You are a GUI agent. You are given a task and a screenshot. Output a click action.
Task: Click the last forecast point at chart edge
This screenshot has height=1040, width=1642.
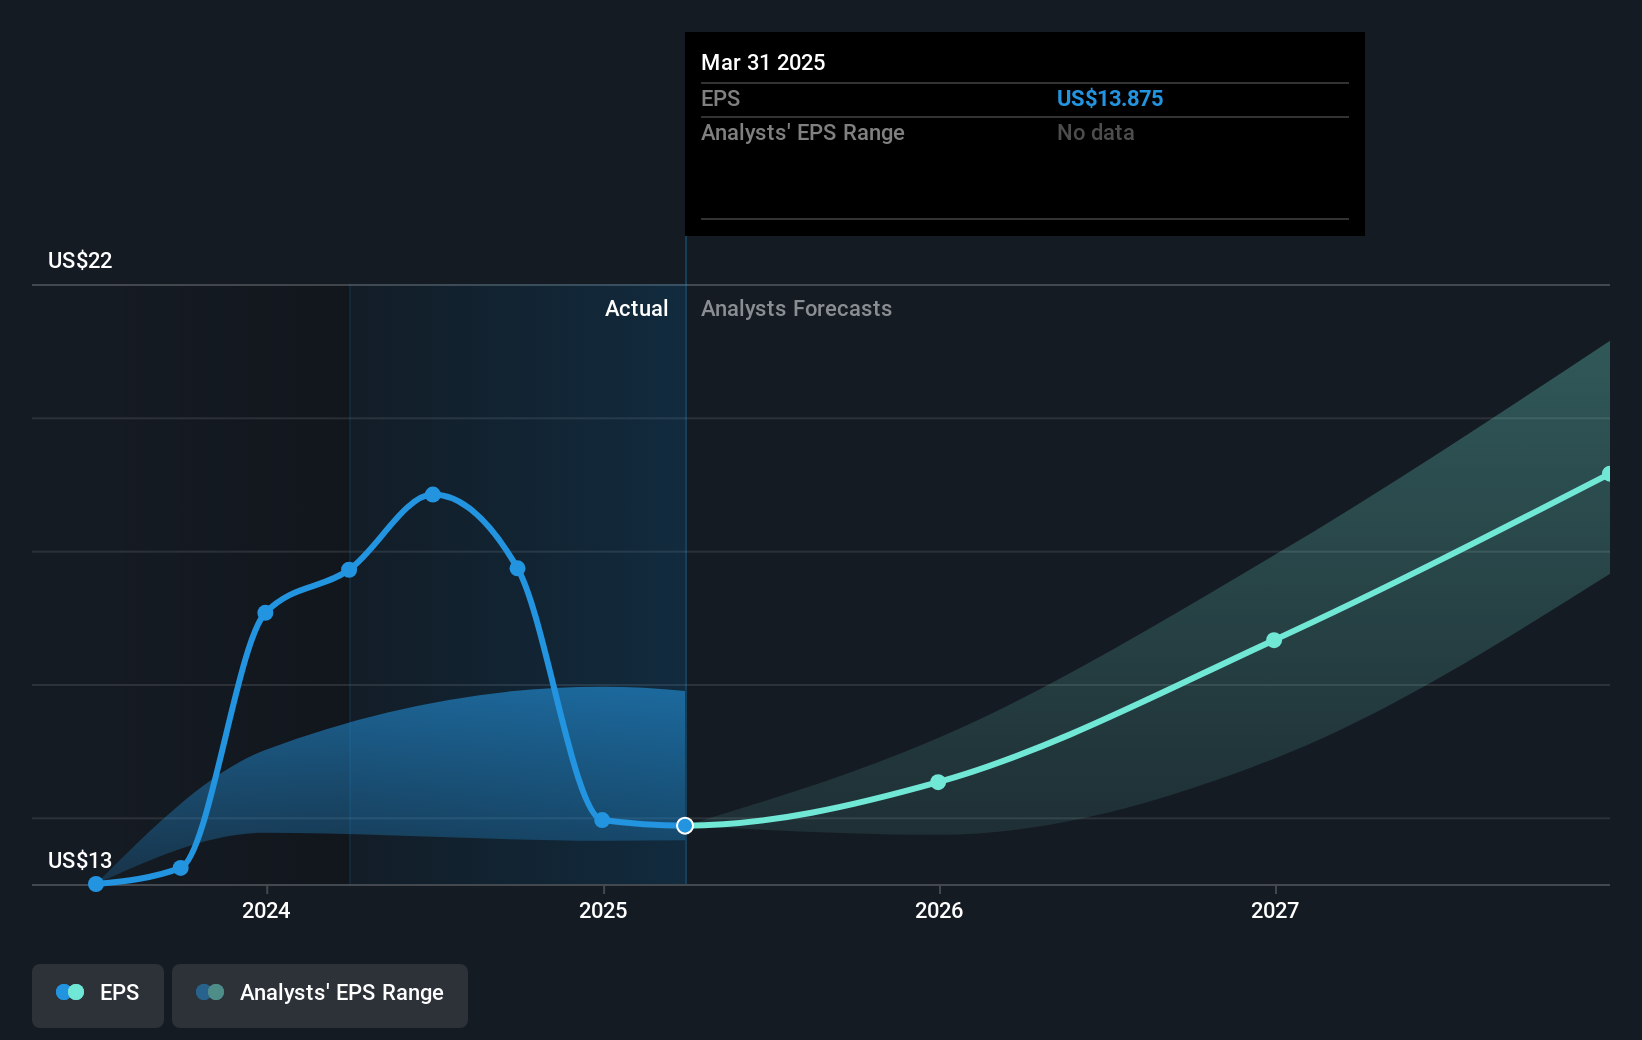point(1607,474)
